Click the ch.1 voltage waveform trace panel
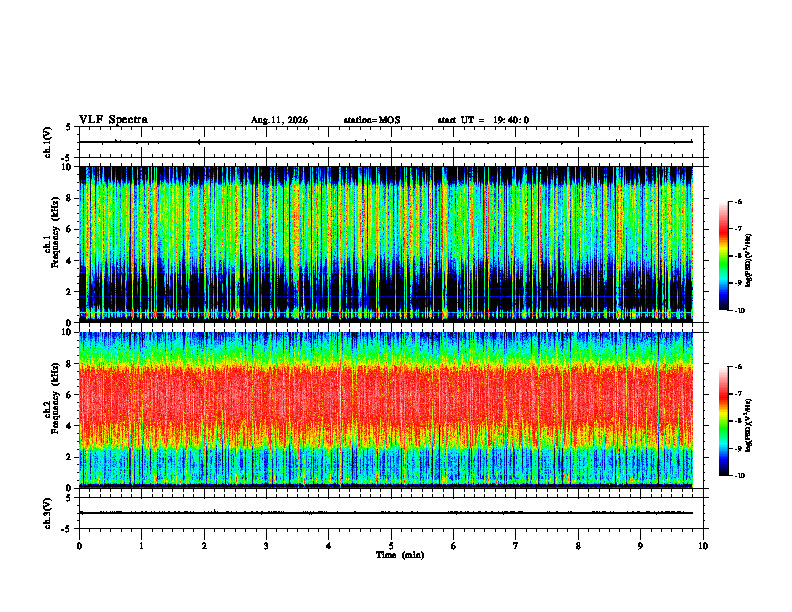 tap(391, 142)
